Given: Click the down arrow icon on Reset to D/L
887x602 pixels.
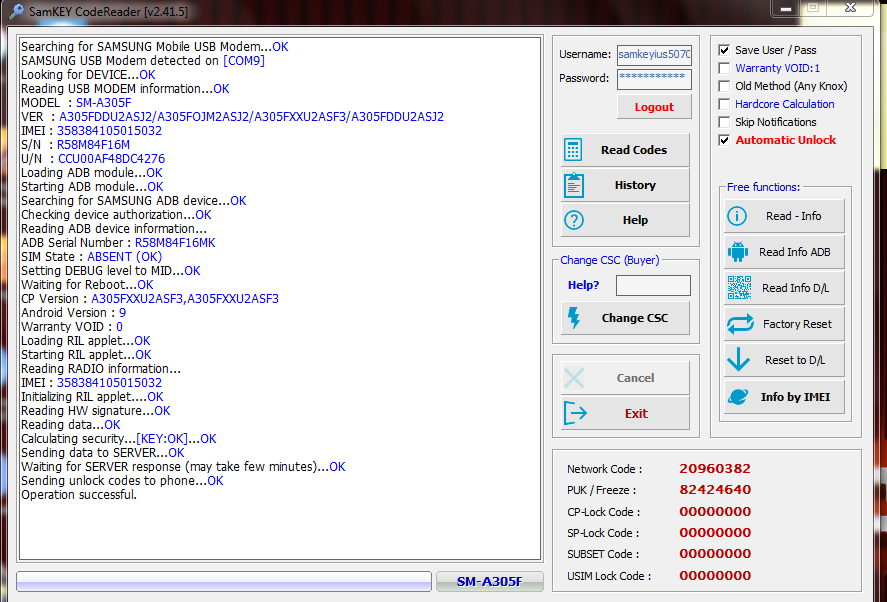Looking at the screenshot, I should point(738,360).
